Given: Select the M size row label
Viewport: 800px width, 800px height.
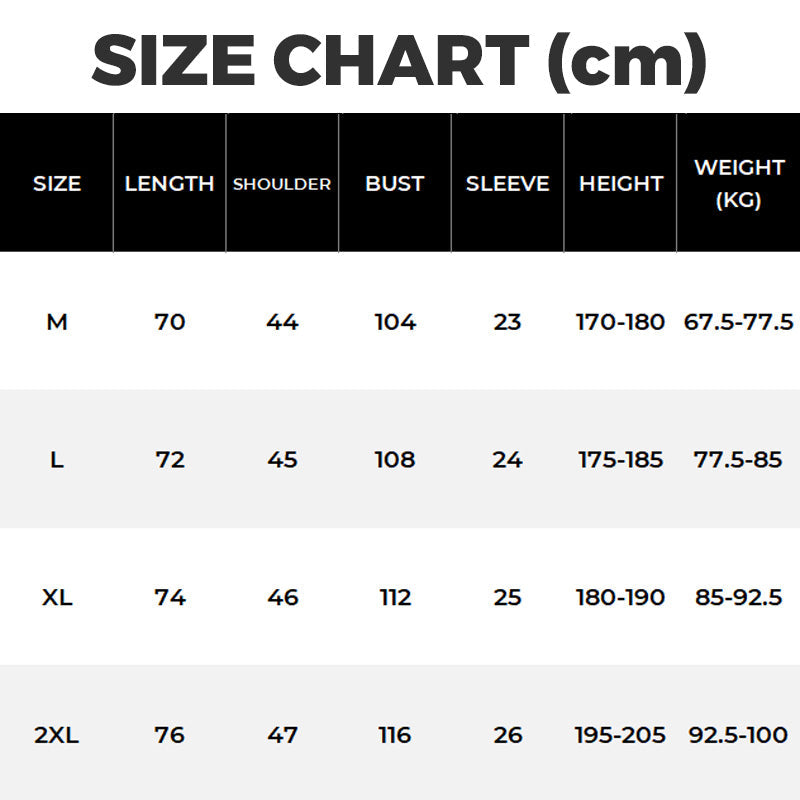Looking at the screenshot, I should 57,322.
